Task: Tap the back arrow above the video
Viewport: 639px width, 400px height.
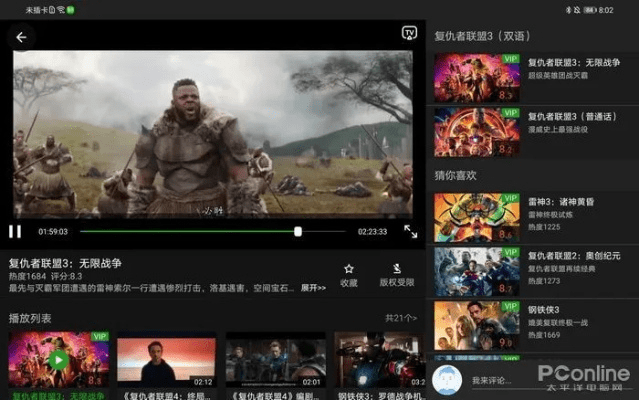Action: [21, 37]
